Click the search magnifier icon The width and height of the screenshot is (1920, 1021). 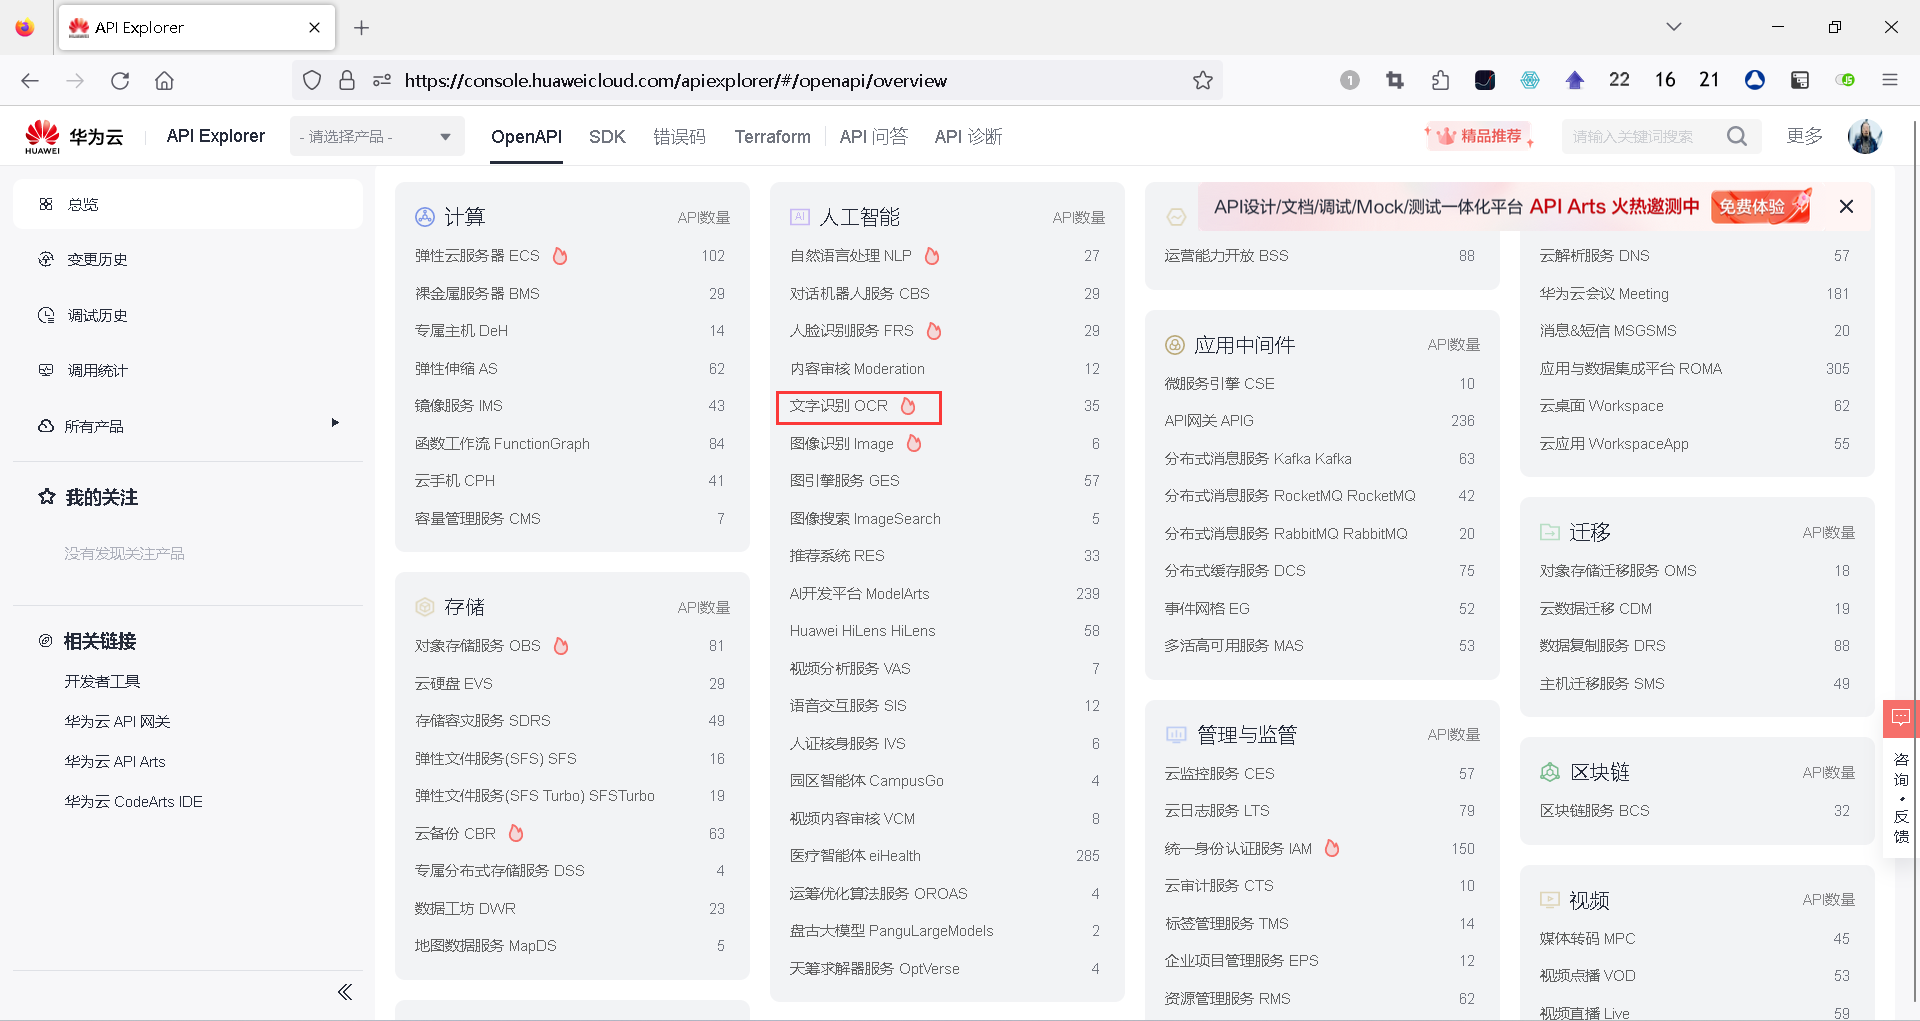click(1738, 136)
